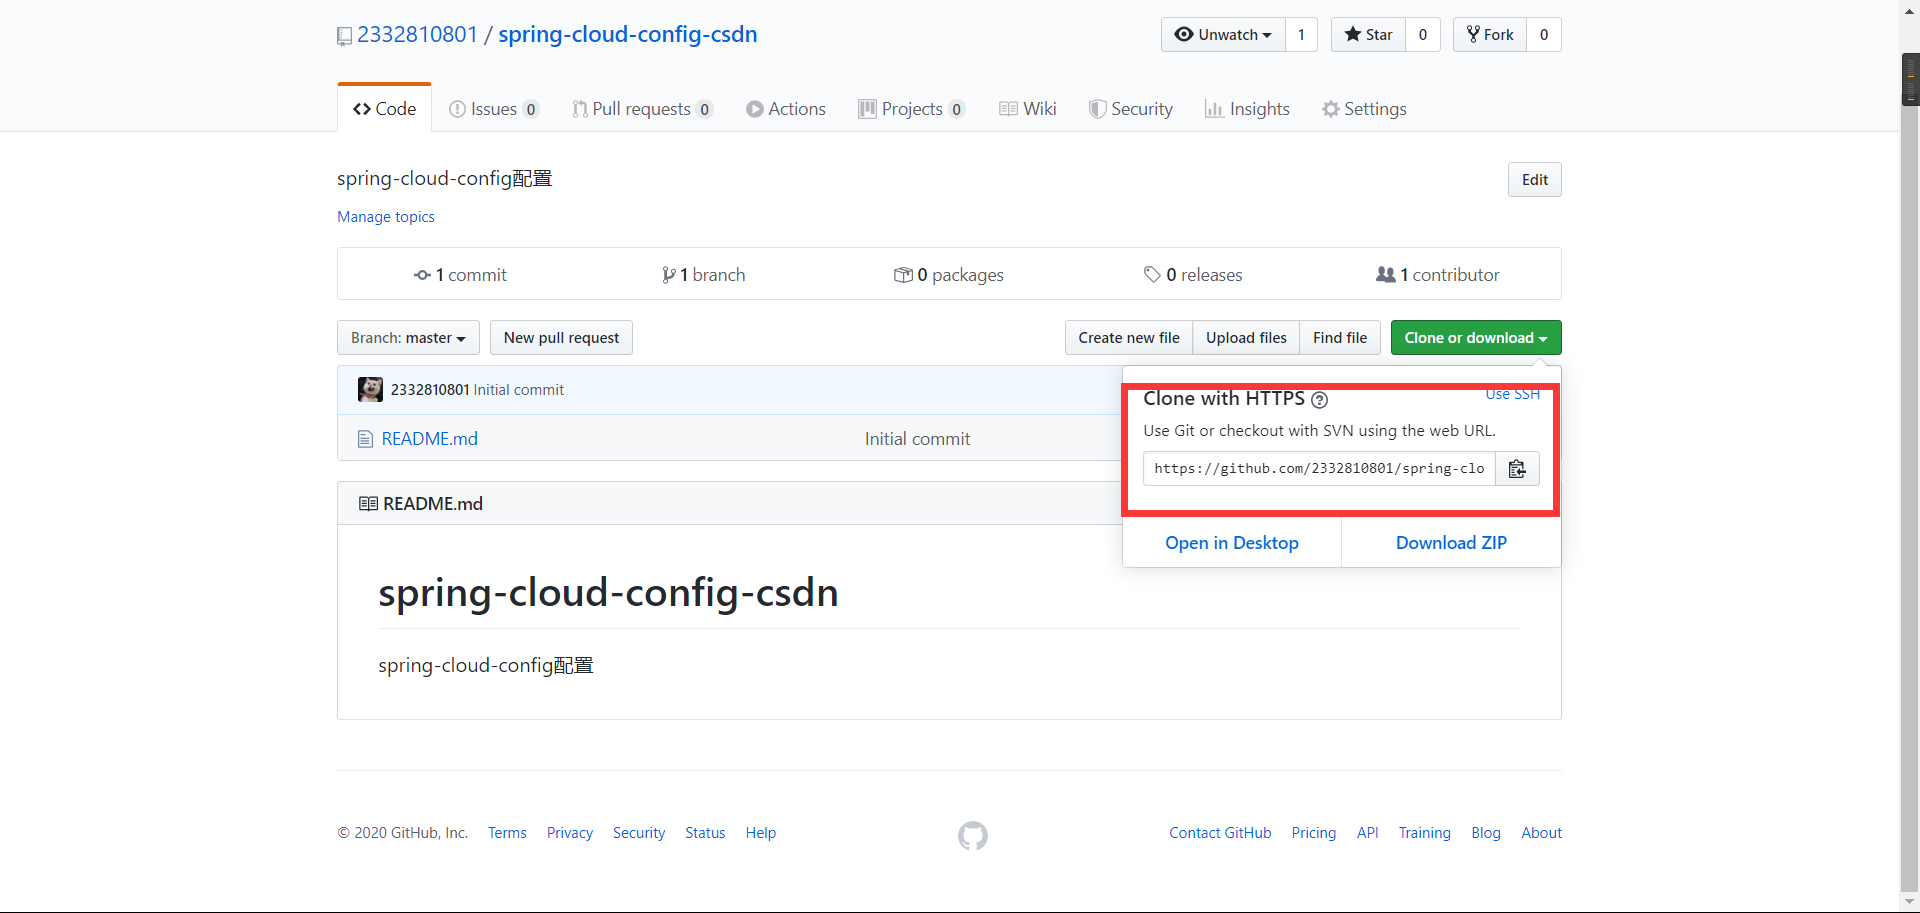Open the Projects tab

click(911, 109)
